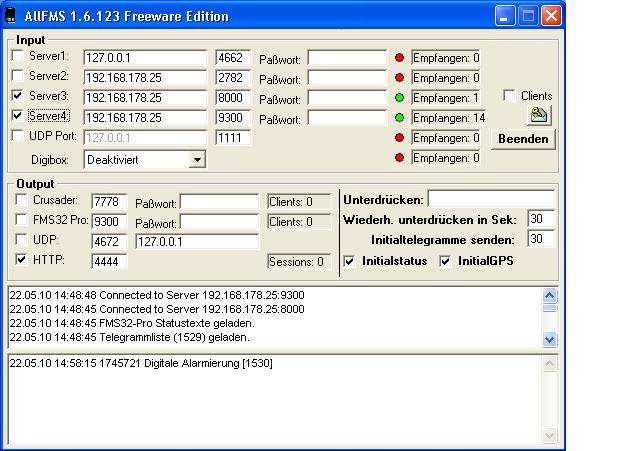Click the UDP output address field 127.0.0.1

click(x=197, y=241)
